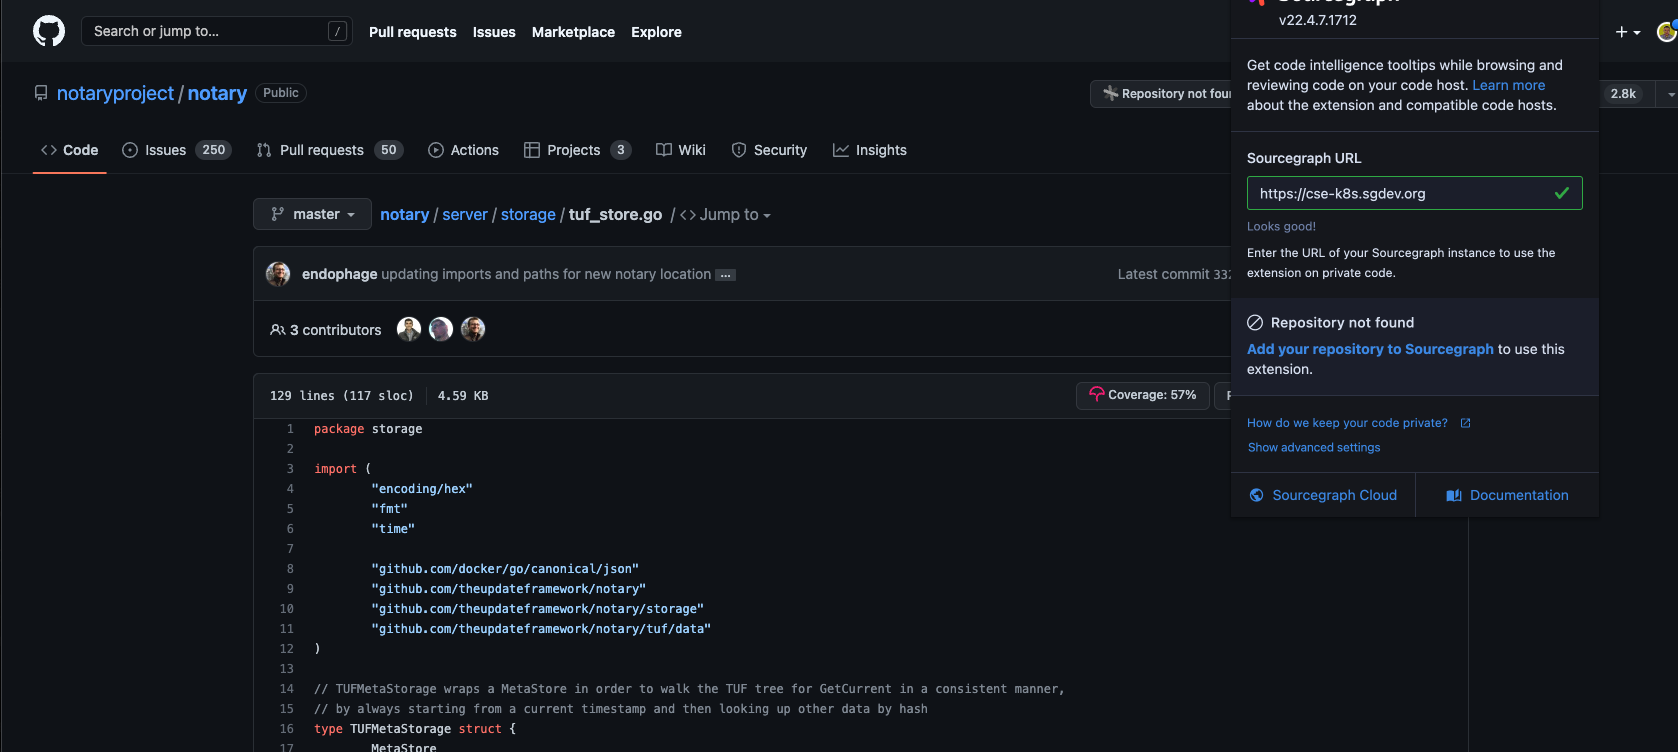The image size is (1678, 752).
Task: Open third contributor avatar
Action: click(473, 329)
